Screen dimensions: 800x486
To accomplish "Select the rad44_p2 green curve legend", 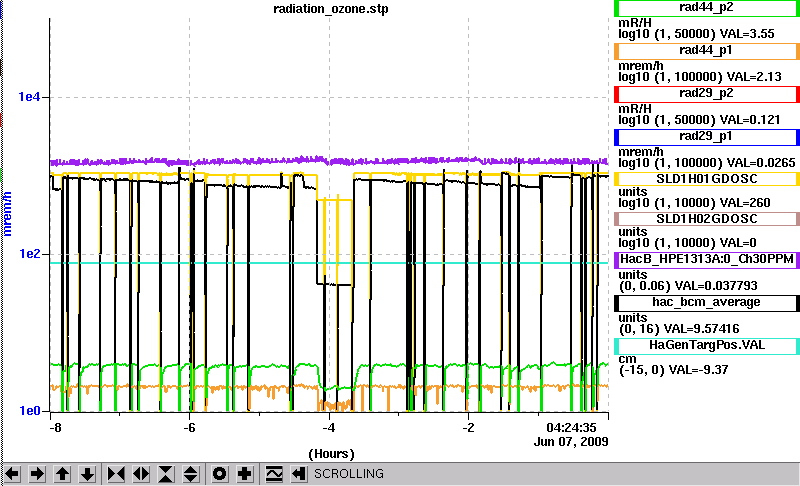I will point(707,8).
